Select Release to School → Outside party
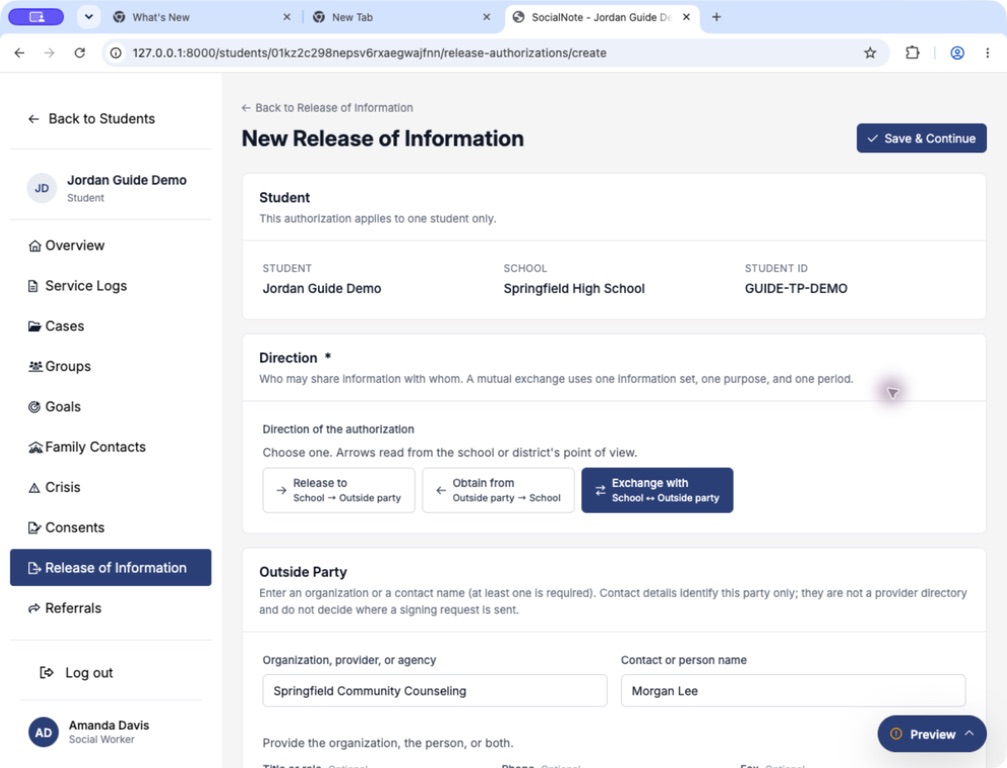This screenshot has height=768, width=1007. coord(338,490)
